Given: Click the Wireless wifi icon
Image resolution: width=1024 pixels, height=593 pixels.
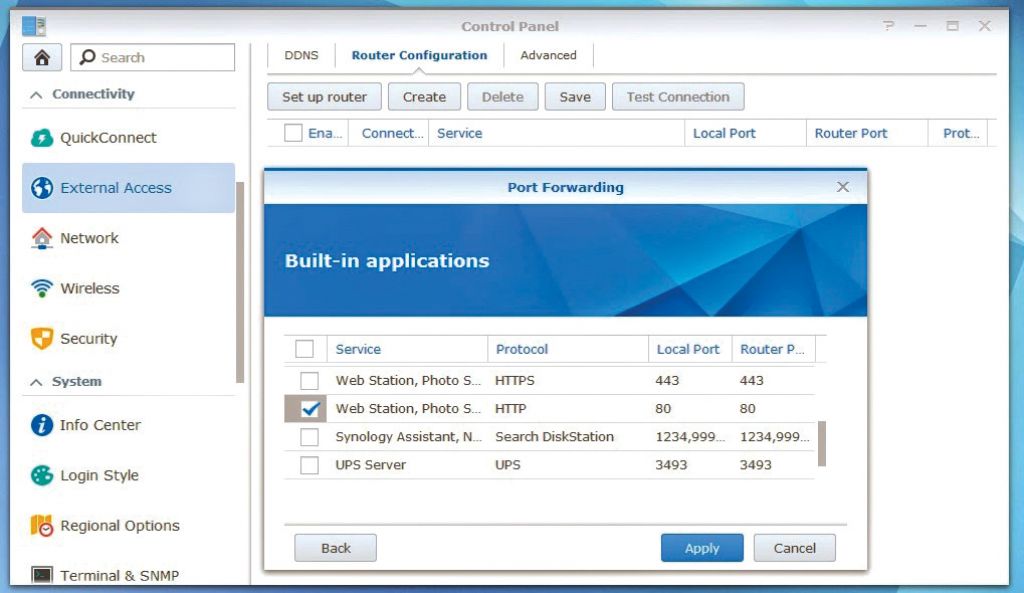Looking at the screenshot, I should (x=42, y=288).
